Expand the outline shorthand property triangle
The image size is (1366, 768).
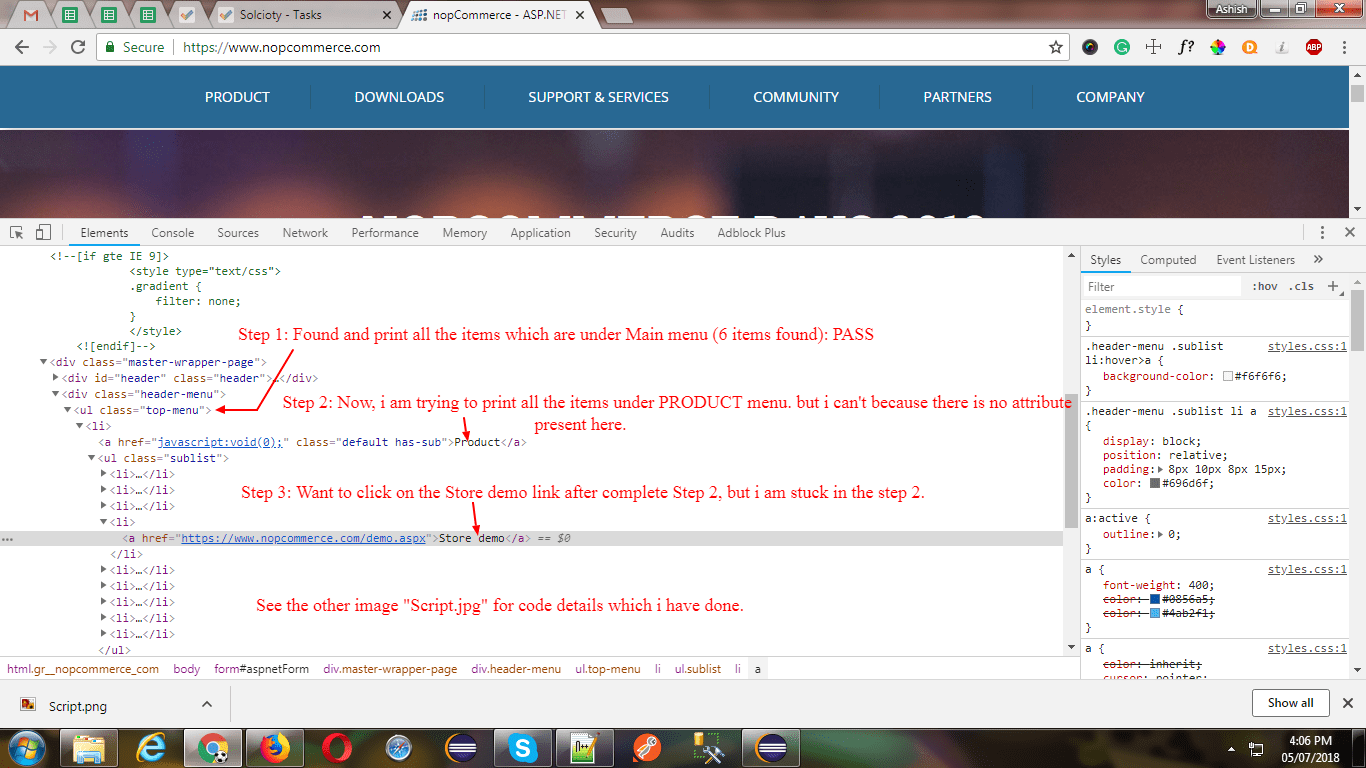point(1162,534)
